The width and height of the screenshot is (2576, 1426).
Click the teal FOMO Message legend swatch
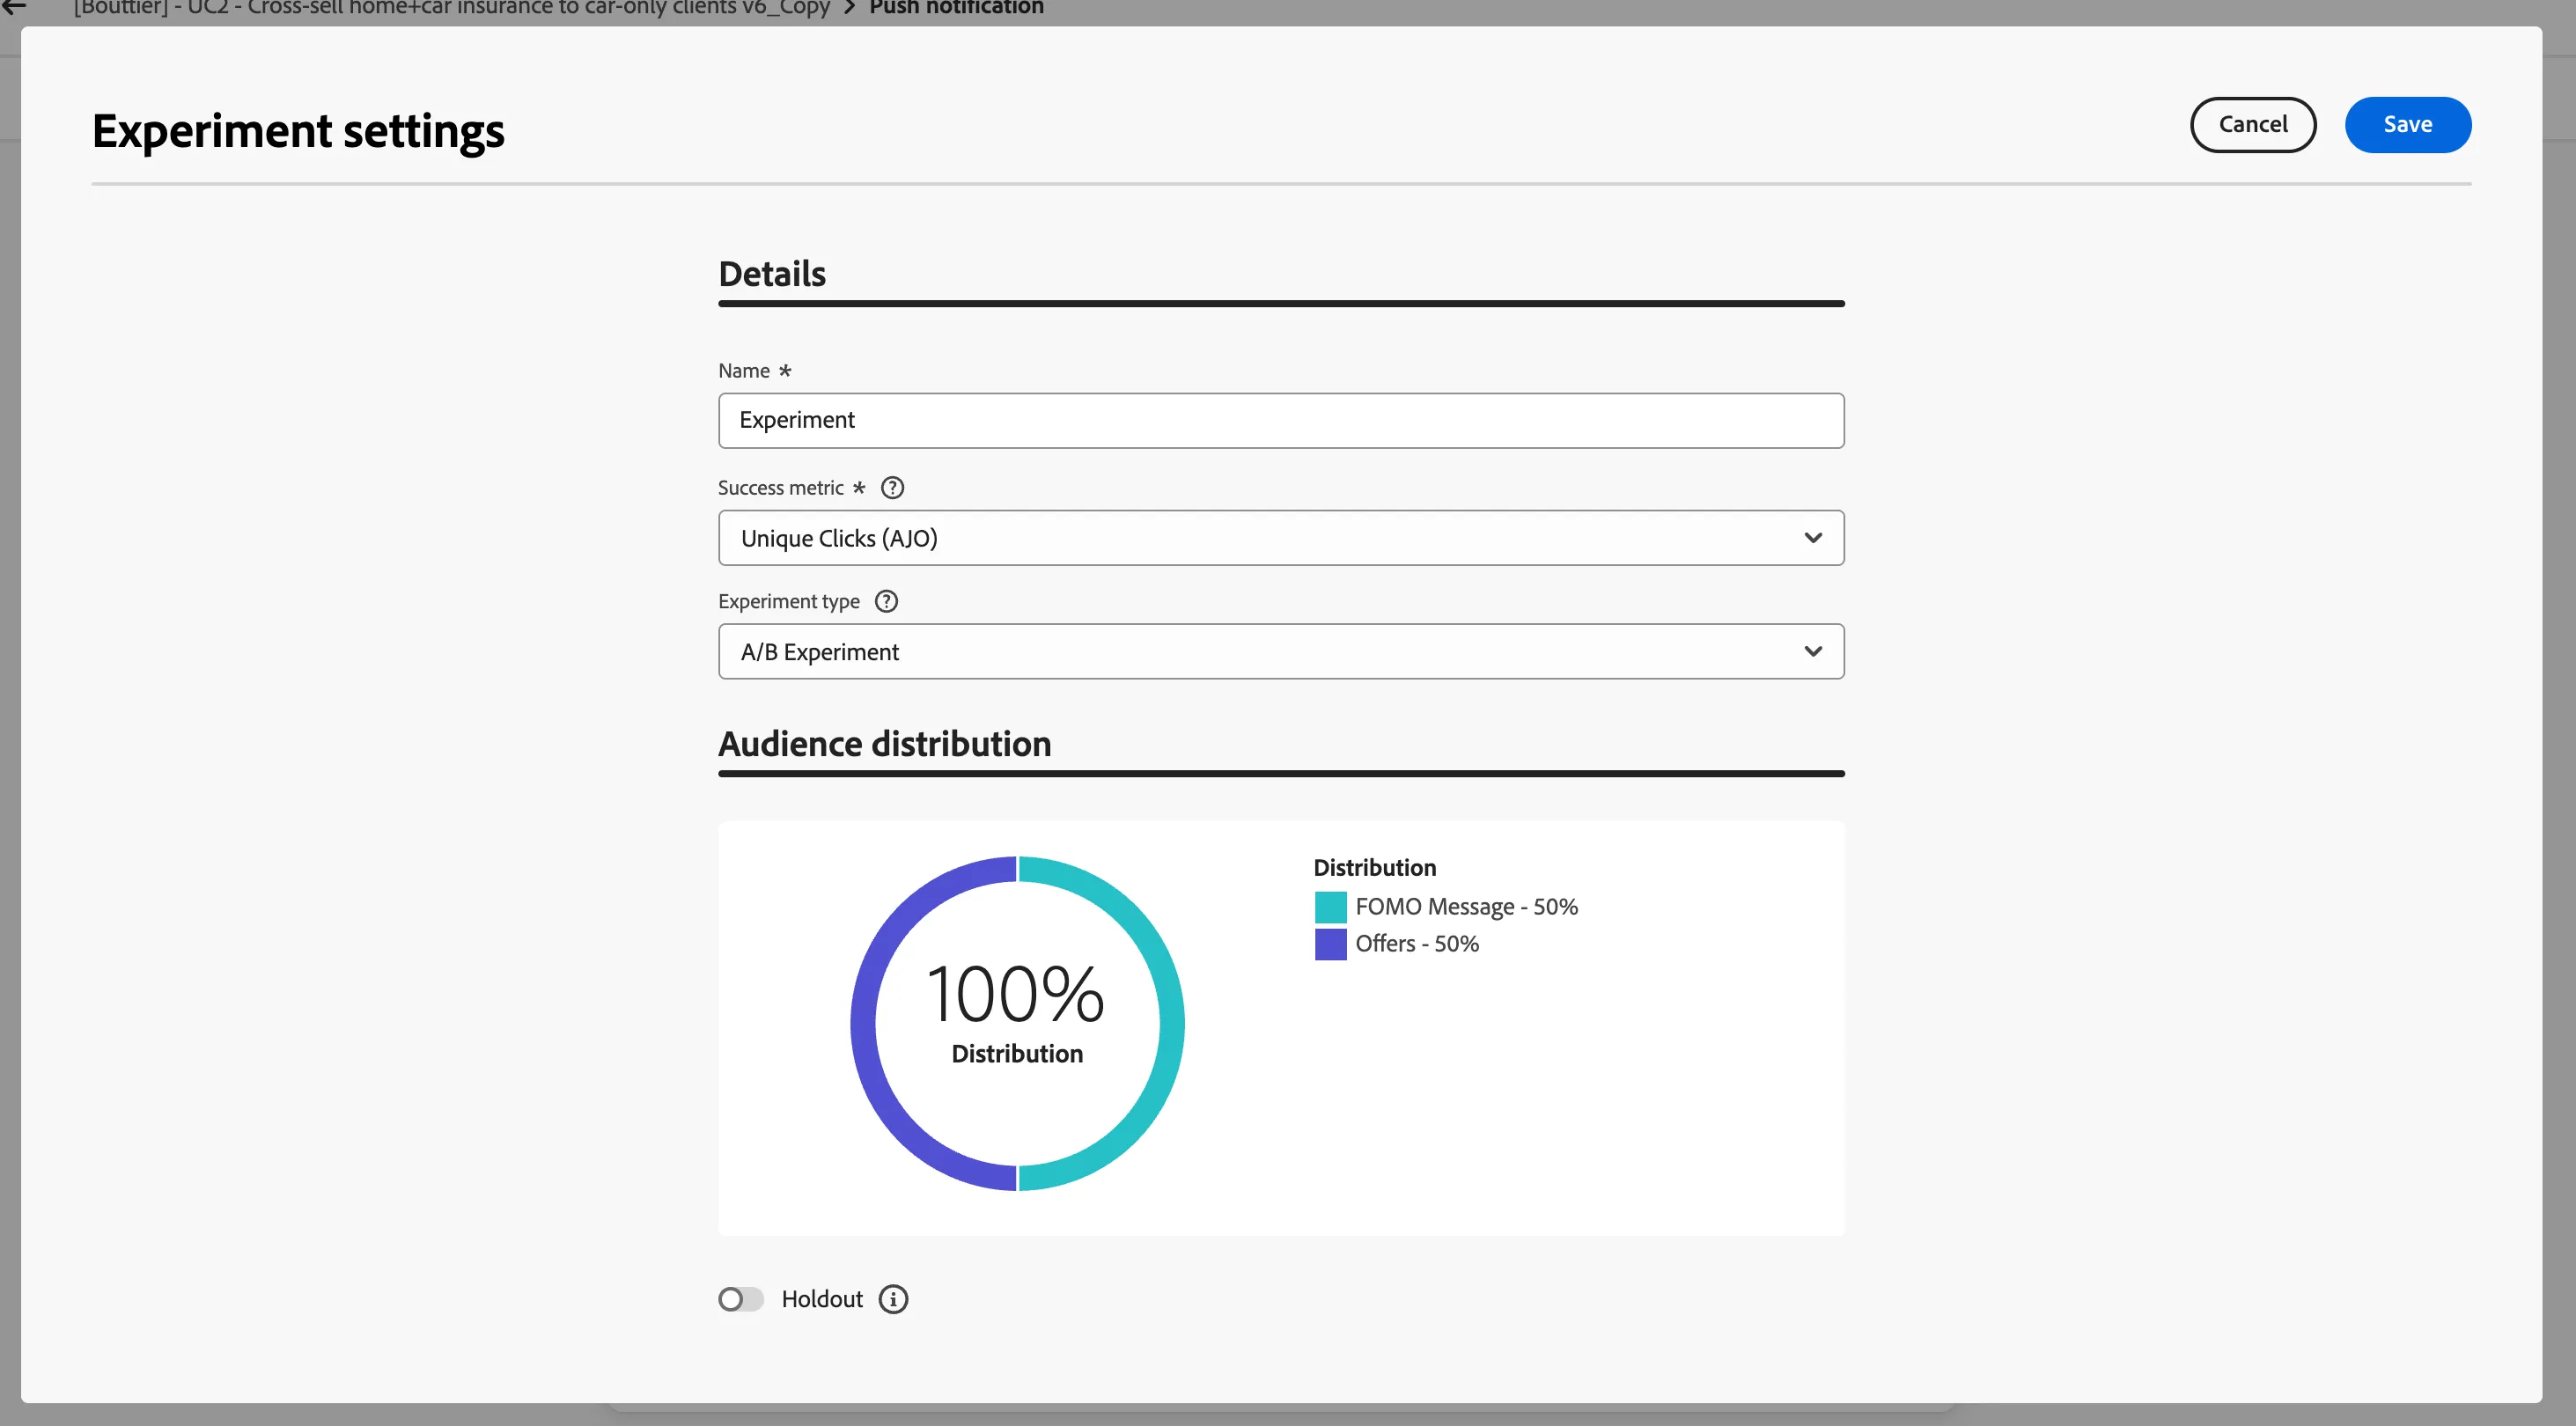click(1330, 907)
